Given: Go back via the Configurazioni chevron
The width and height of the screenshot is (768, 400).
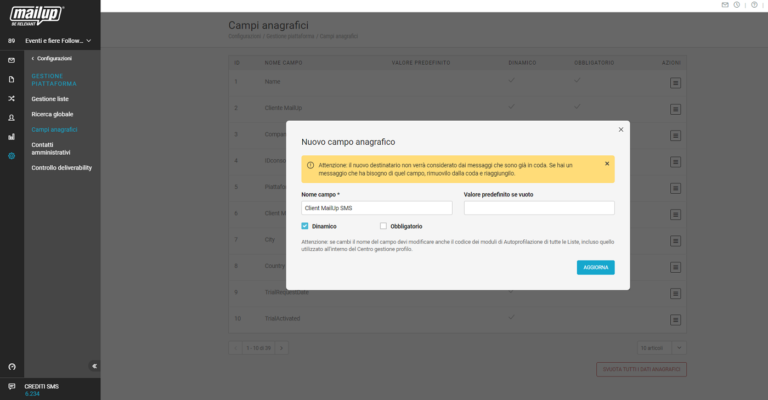Looking at the screenshot, I should pos(33,59).
